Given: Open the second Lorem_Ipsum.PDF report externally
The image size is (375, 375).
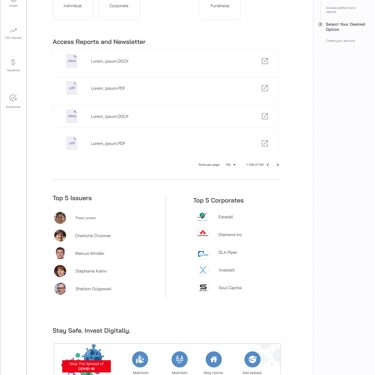Looking at the screenshot, I should 264,143.
